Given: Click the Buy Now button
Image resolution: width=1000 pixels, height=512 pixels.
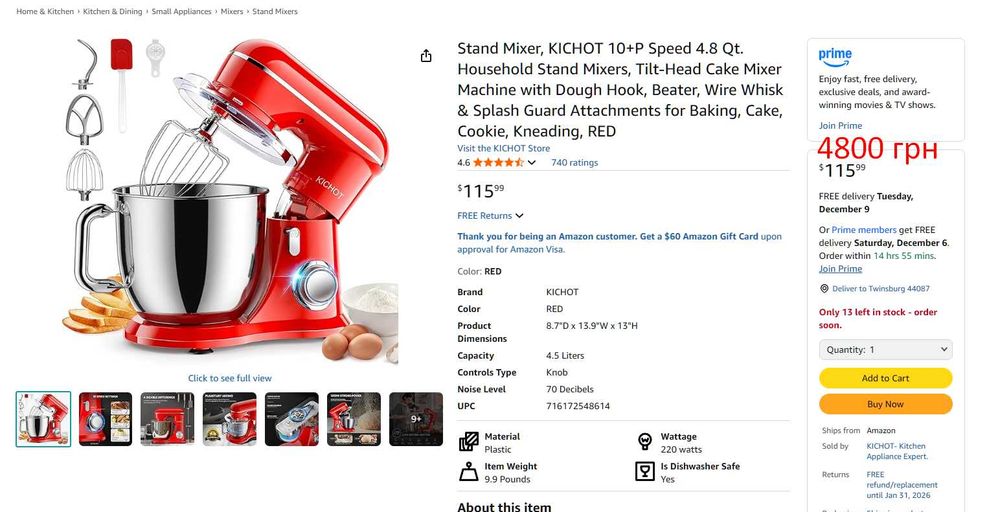Looking at the screenshot, I should 886,404.
